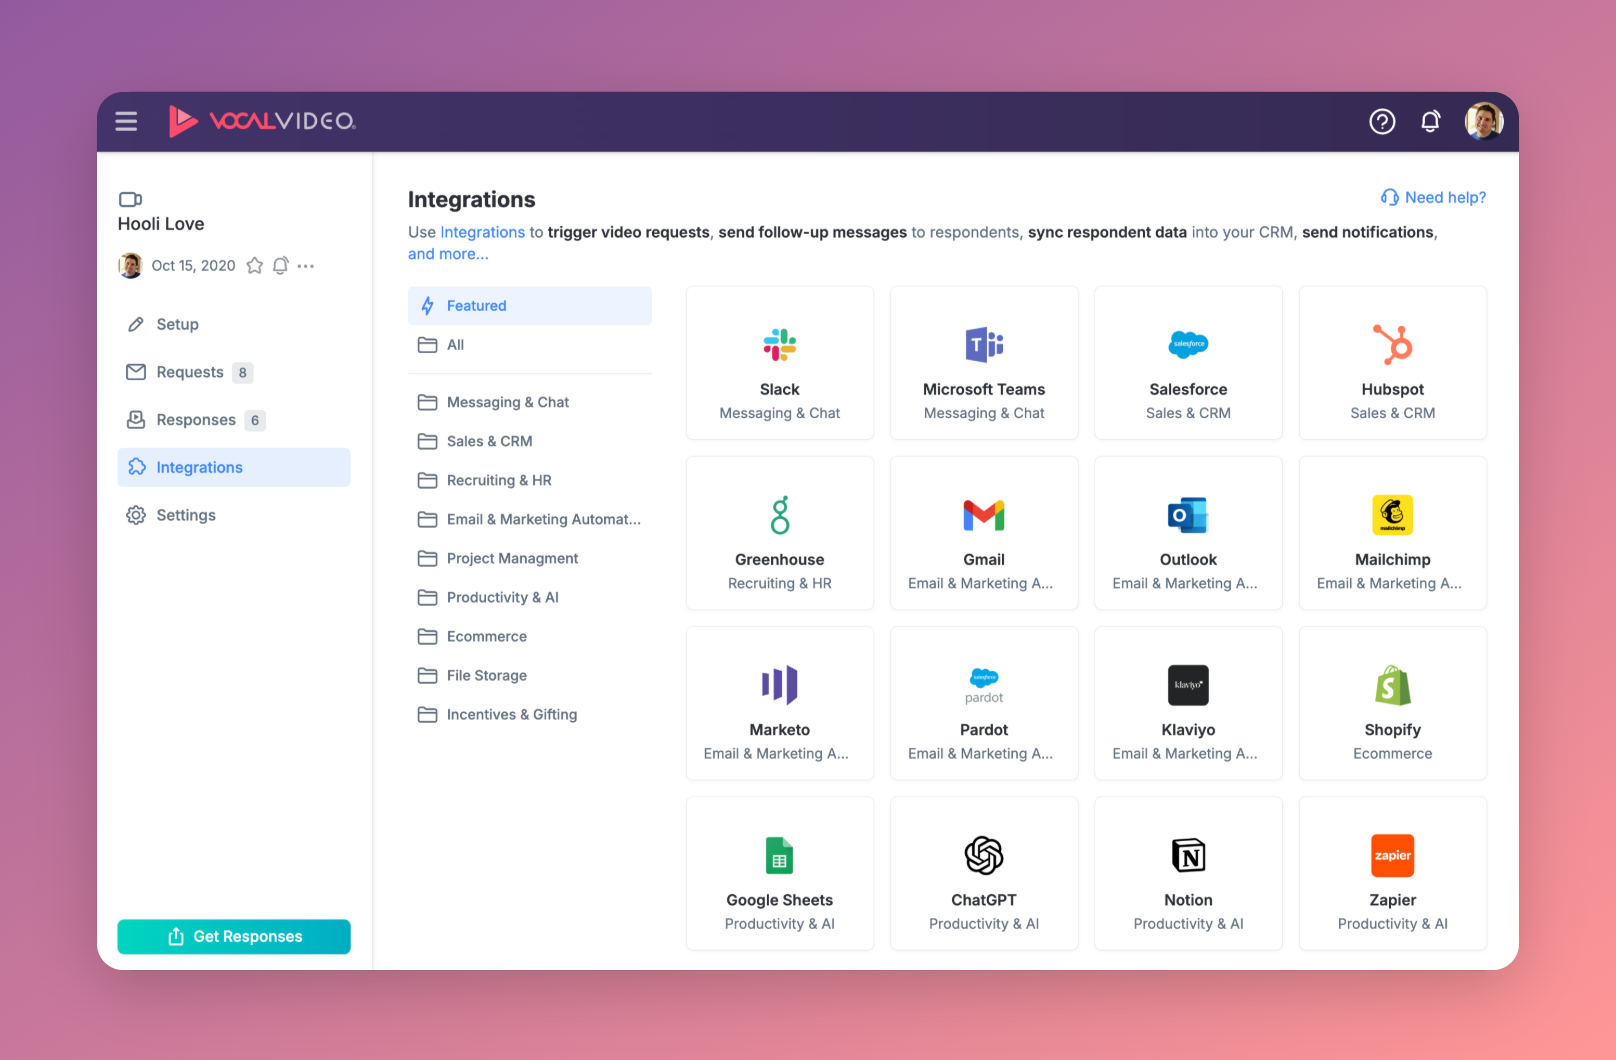Click the notification bell in the top bar
The height and width of the screenshot is (1060, 1616).
click(x=1430, y=121)
